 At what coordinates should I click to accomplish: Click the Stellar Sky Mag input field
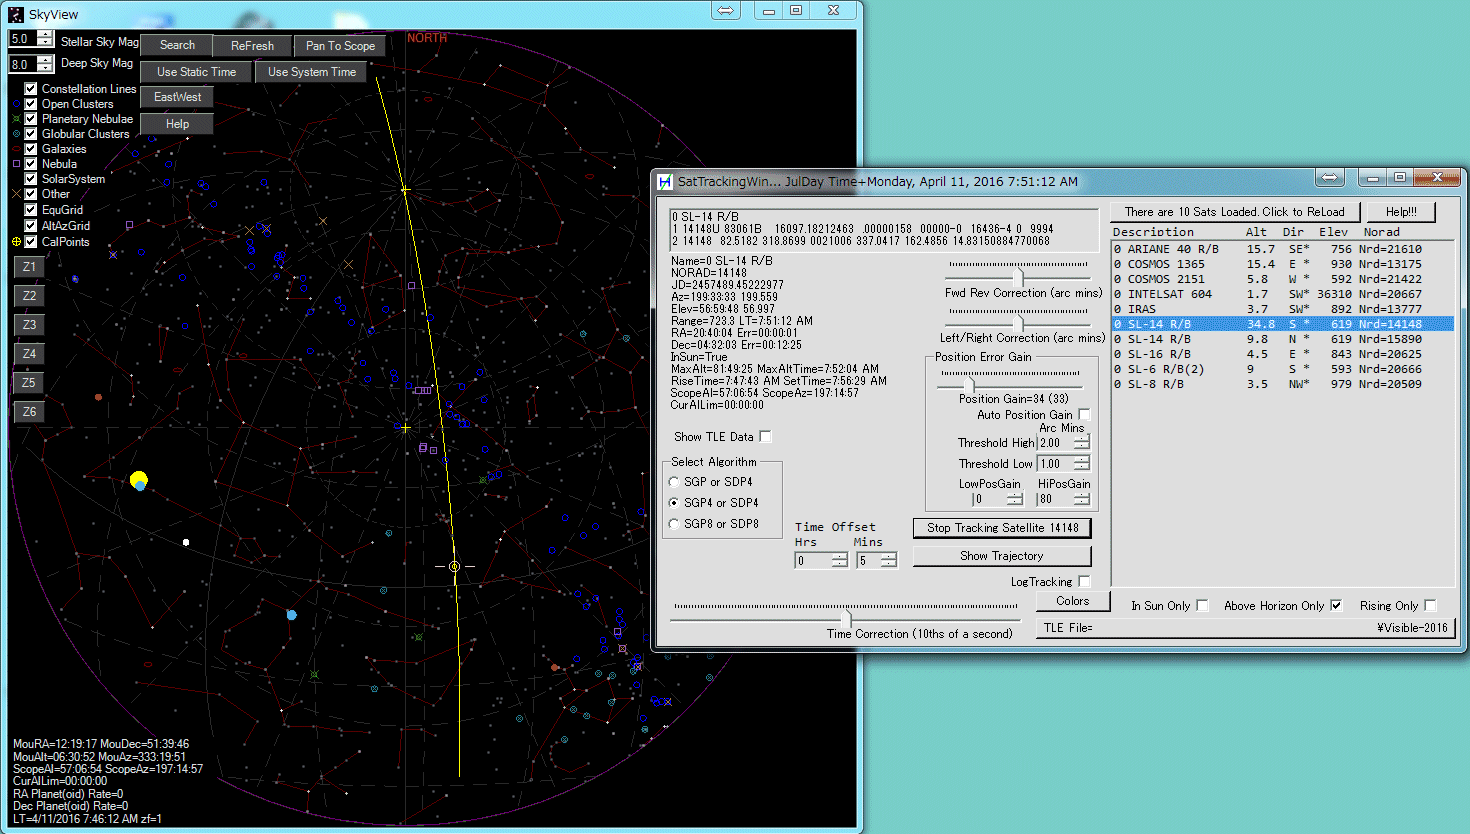(x=23, y=39)
